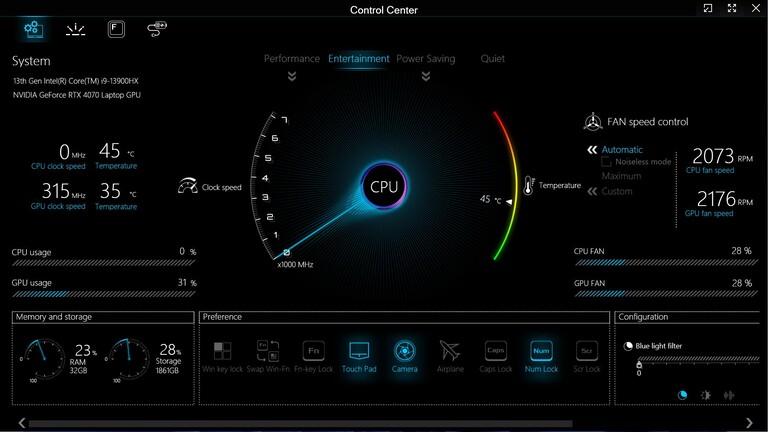The width and height of the screenshot is (768, 432).
Task: Open the LED keyboard lighting tab icon
Action: [75, 29]
